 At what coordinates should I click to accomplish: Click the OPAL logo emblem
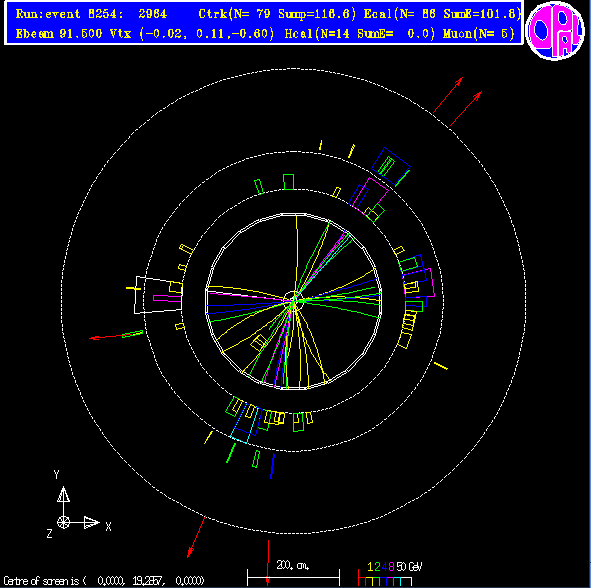pyautogui.click(x=555, y=31)
